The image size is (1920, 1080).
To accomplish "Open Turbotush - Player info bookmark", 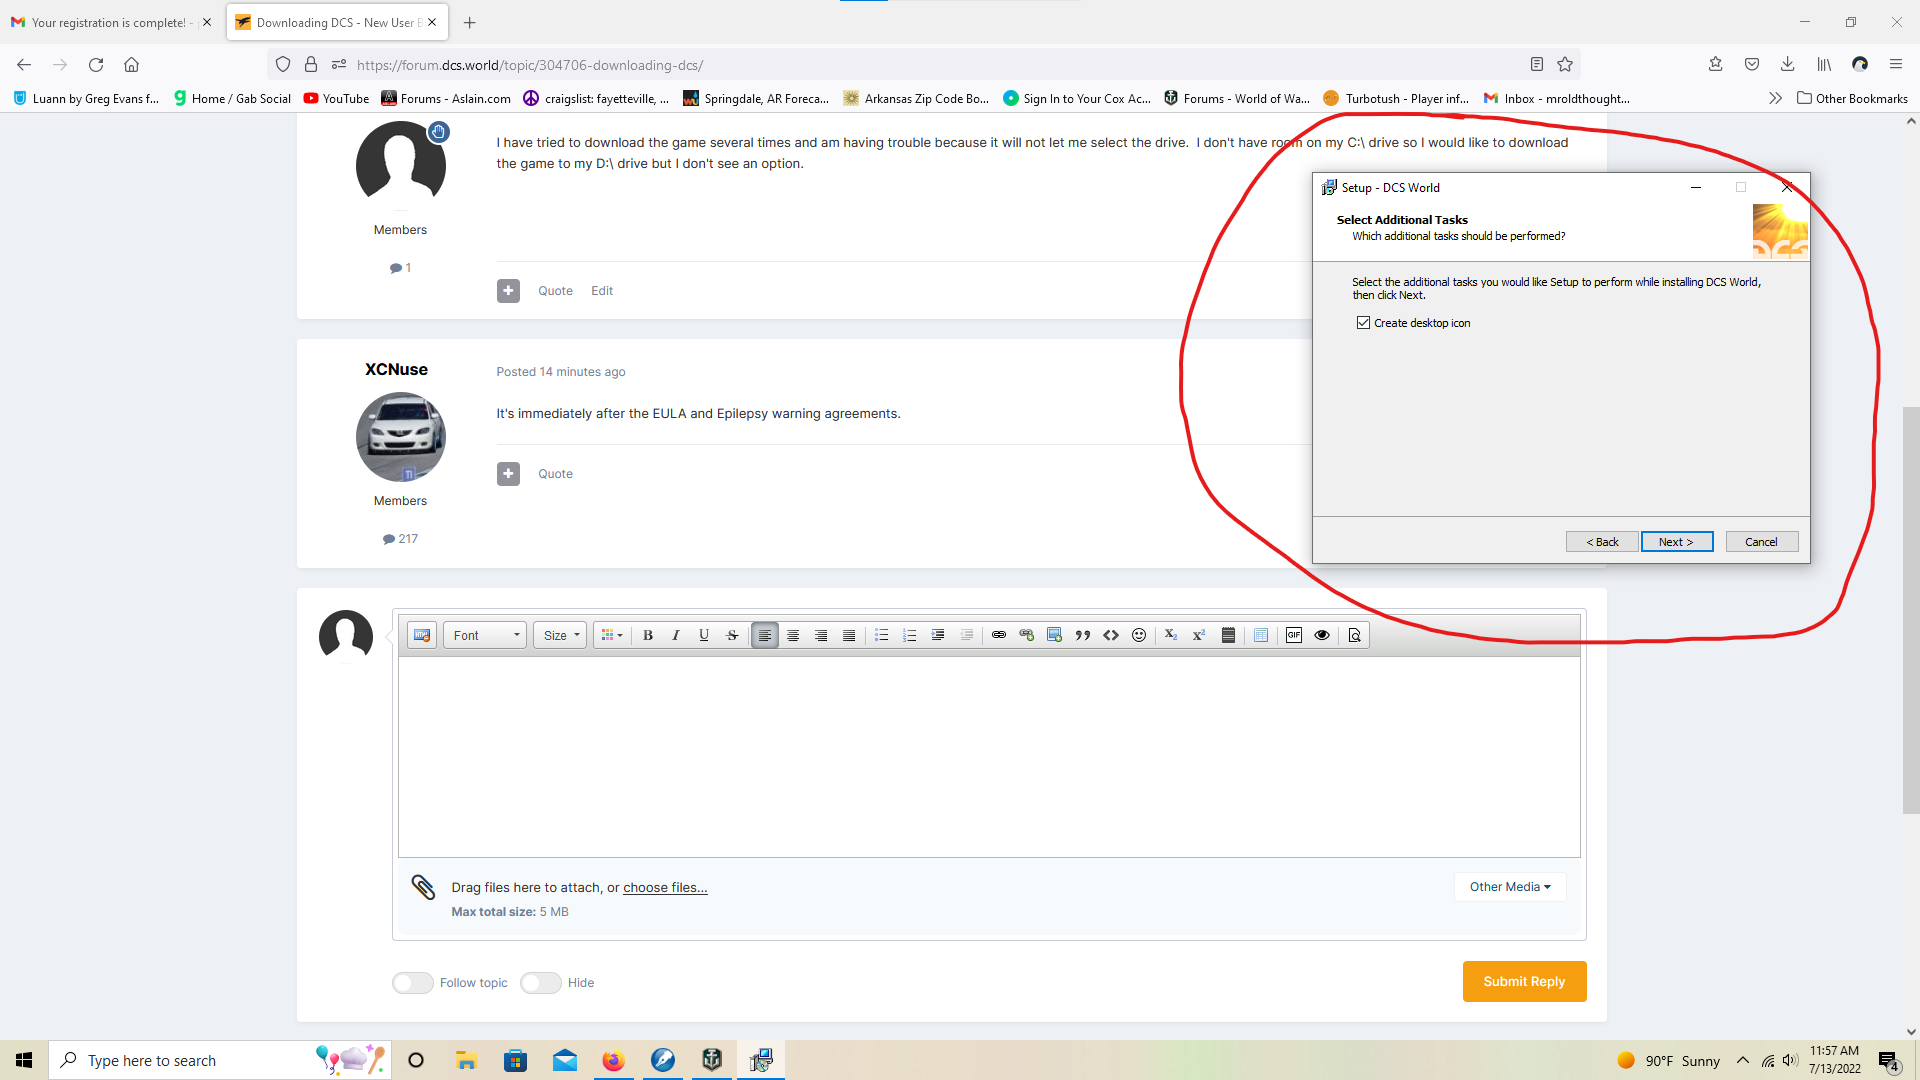I will [1396, 98].
